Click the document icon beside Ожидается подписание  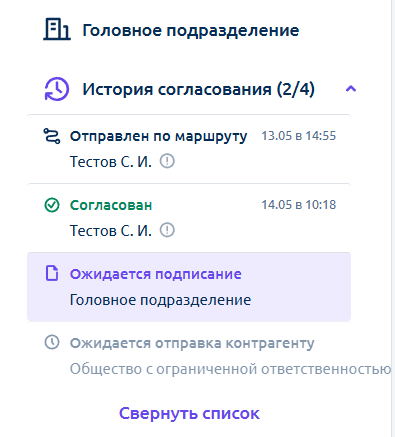(x=52, y=274)
